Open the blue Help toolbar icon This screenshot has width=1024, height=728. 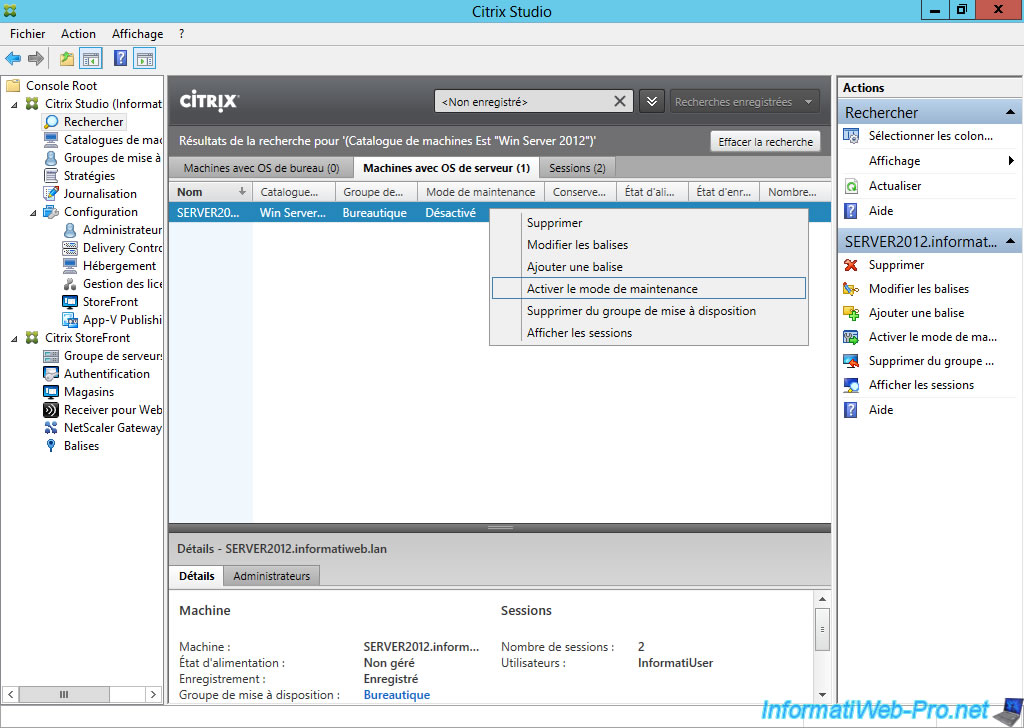121,59
